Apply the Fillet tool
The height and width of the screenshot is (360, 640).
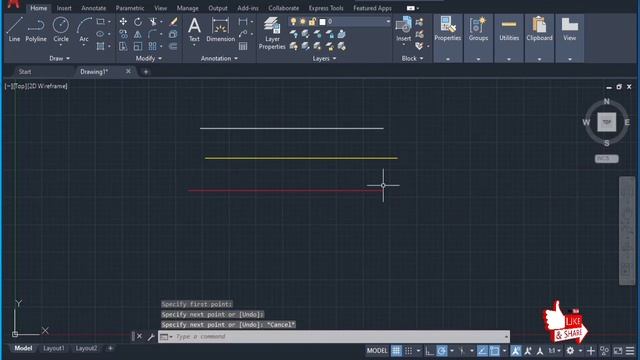[x=153, y=34]
